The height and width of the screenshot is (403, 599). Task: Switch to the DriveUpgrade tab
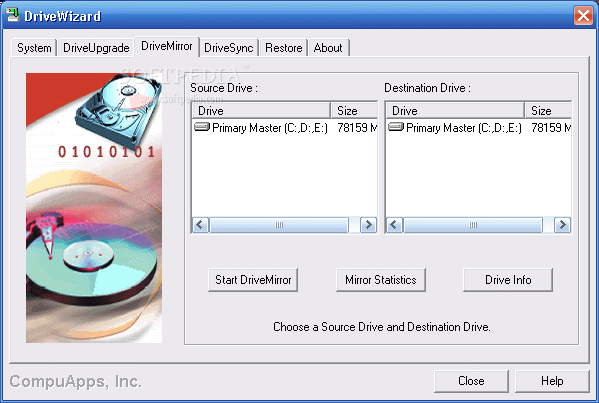coord(96,48)
